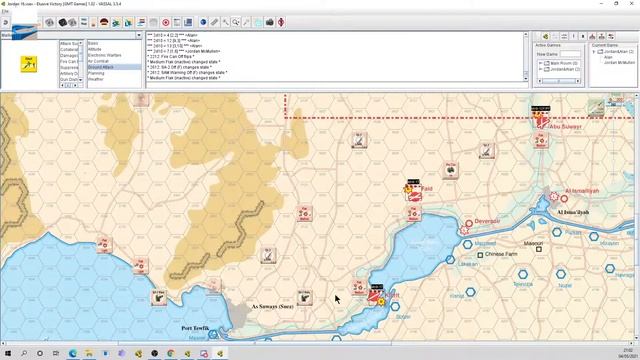Select Suppression entry in the left list
640x360 pixels.
[69, 67]
